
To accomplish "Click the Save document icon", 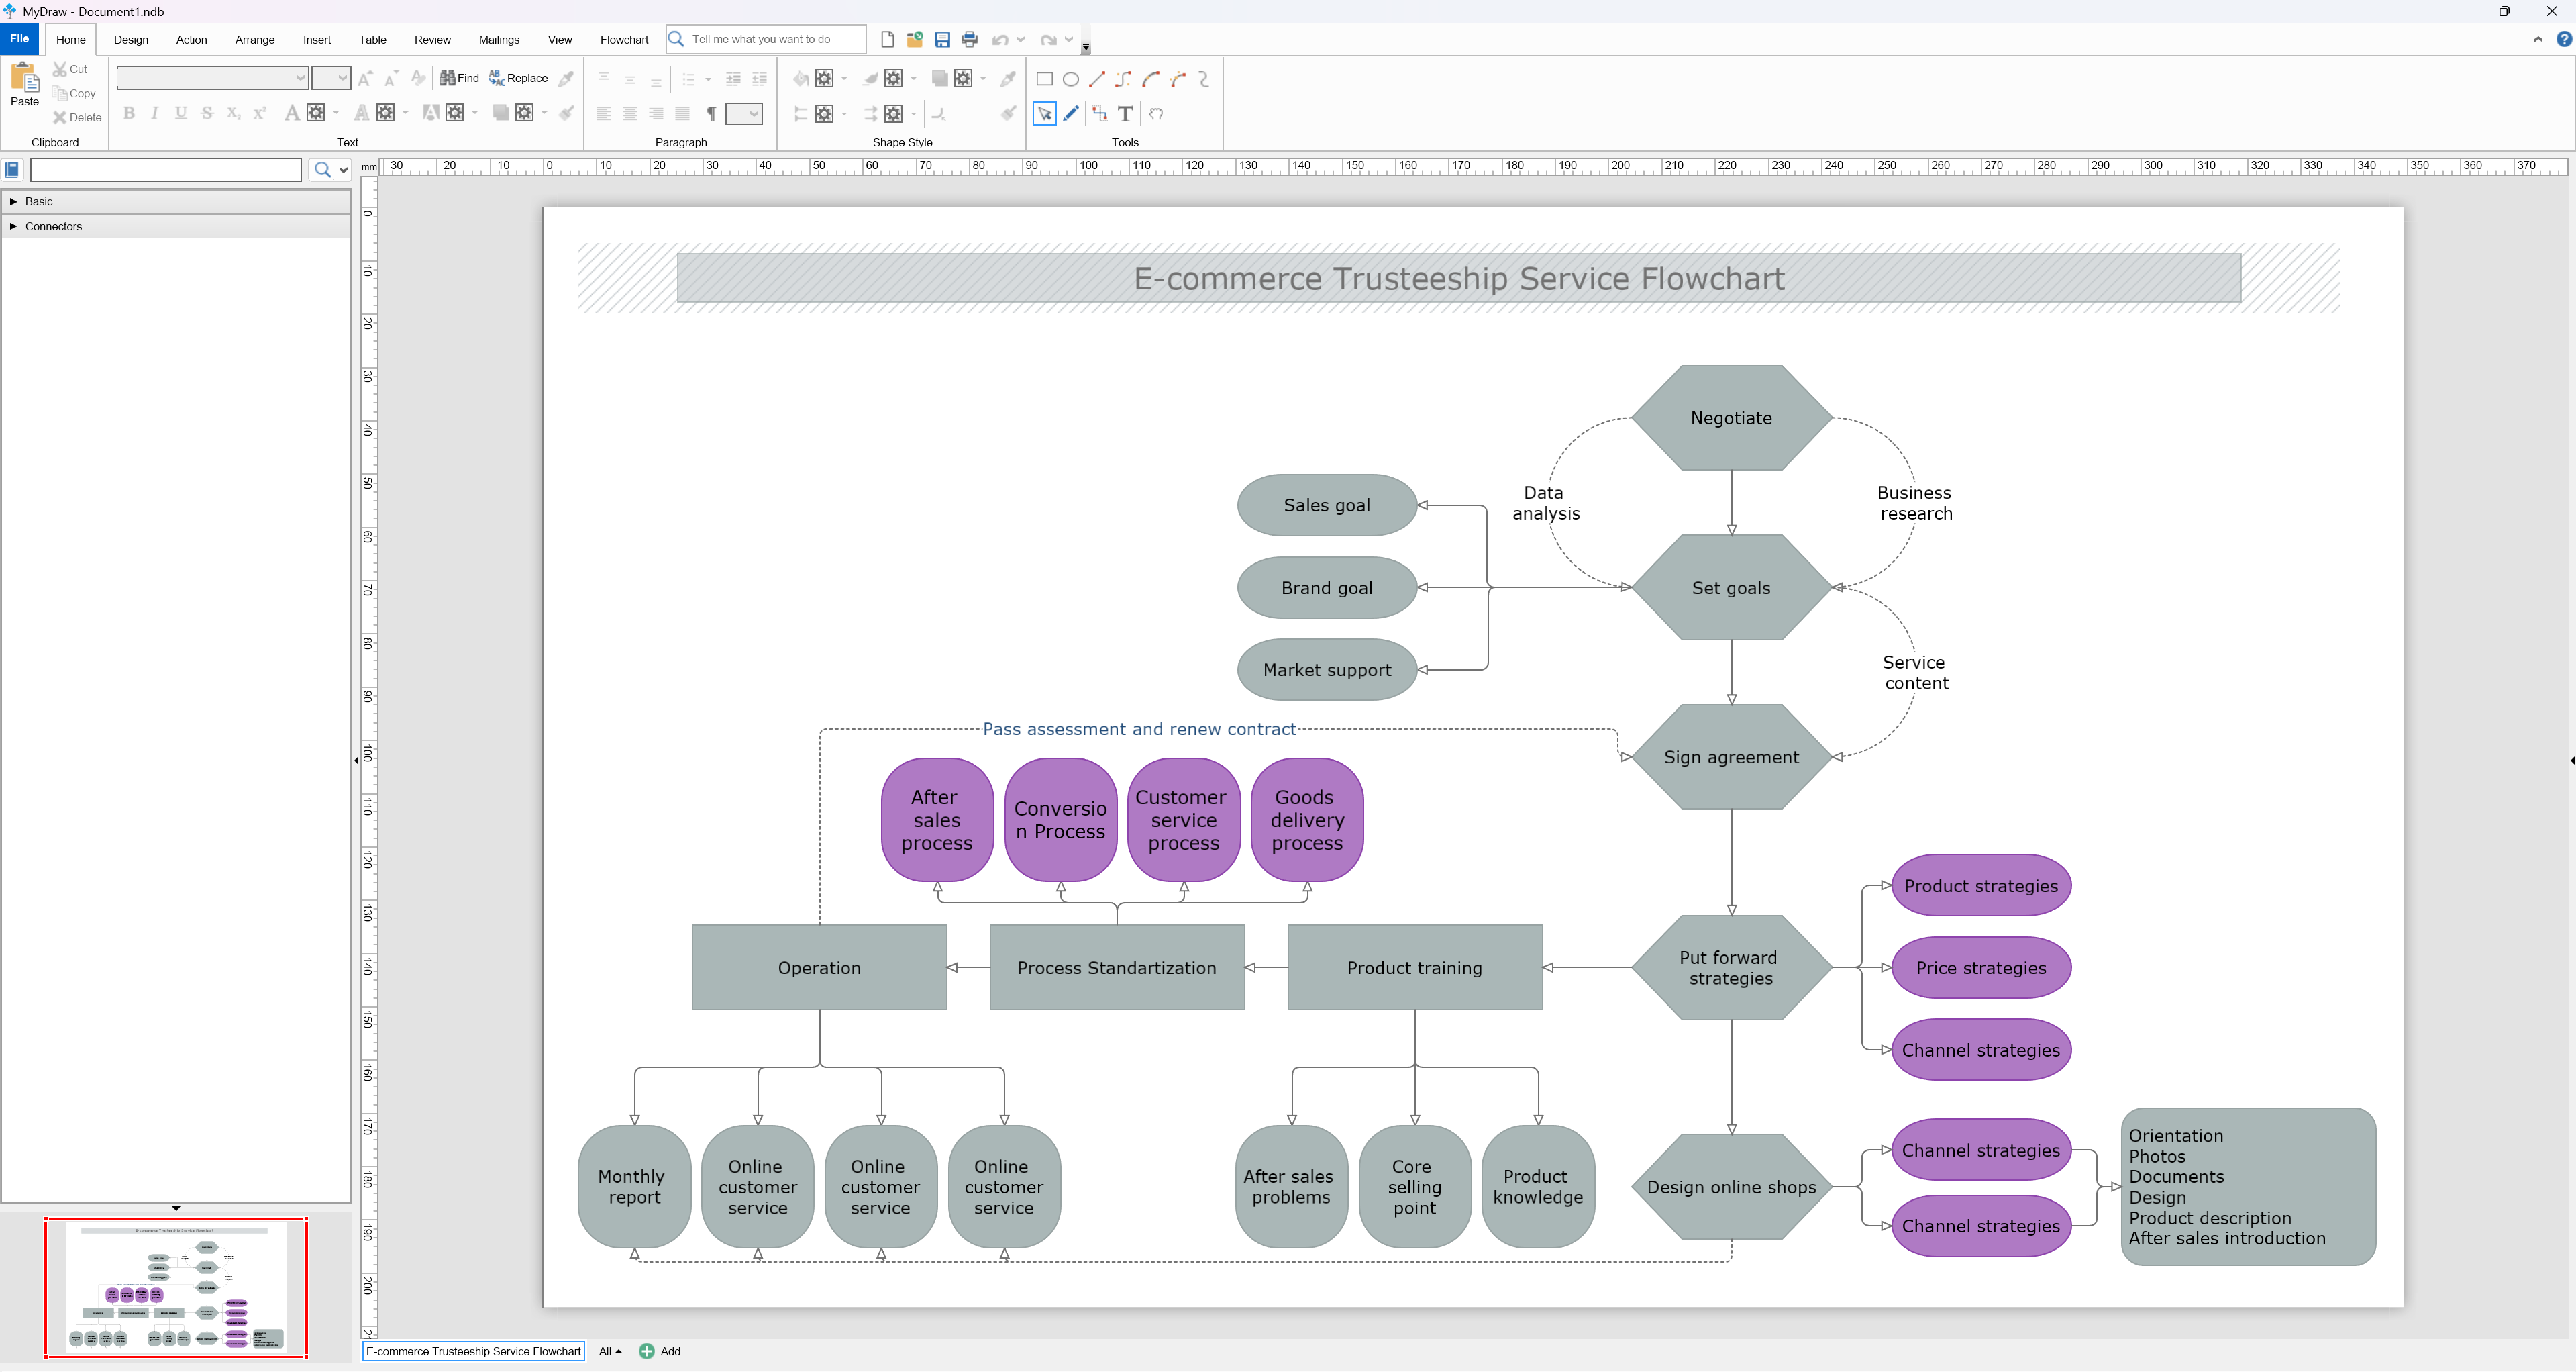I will coord(942,40).
